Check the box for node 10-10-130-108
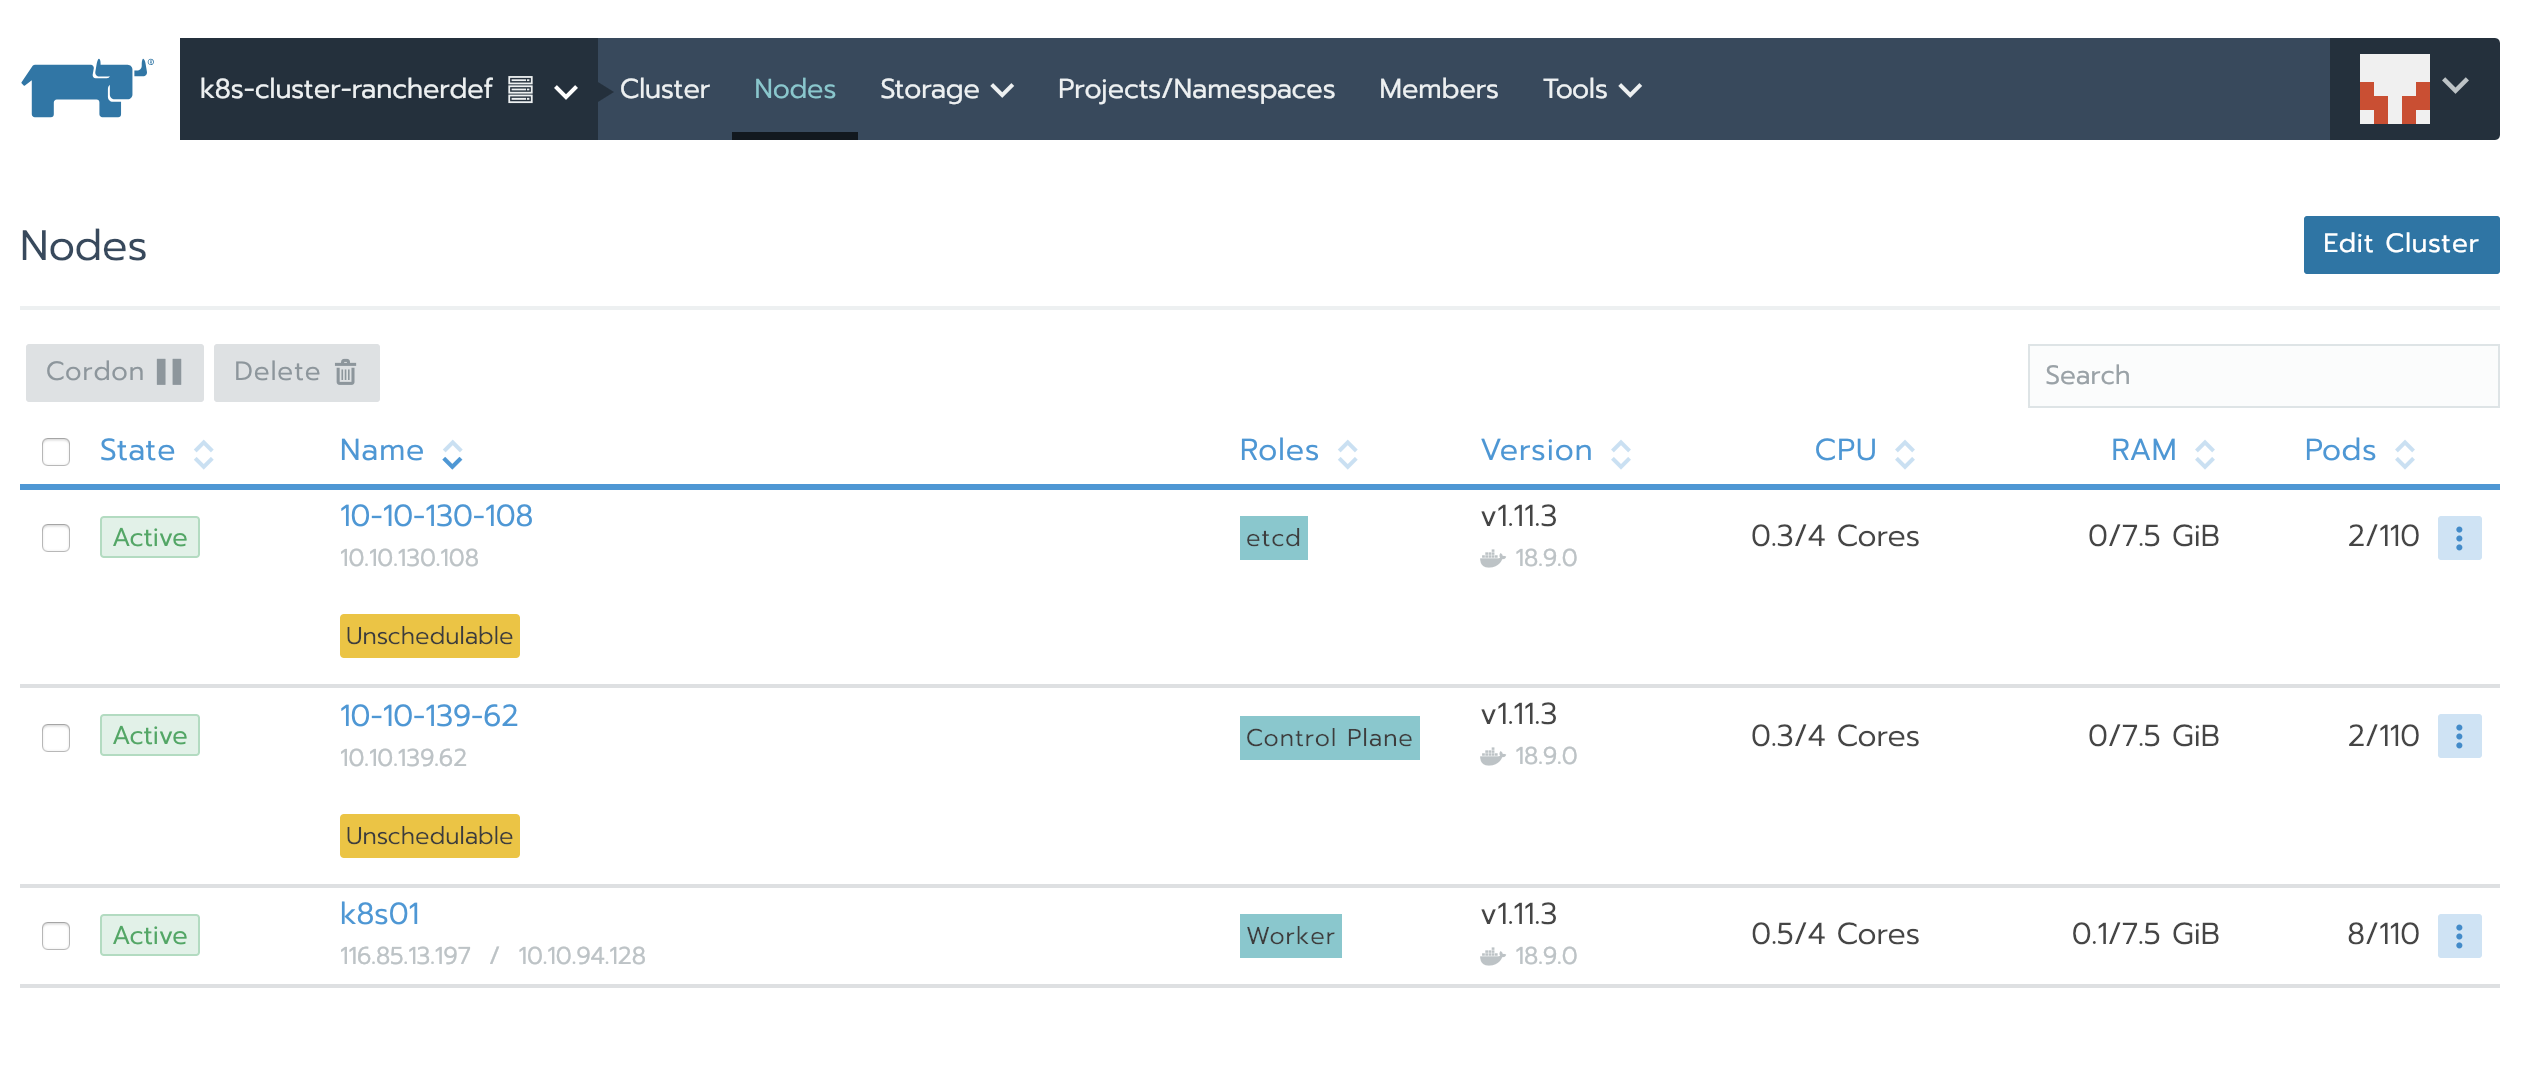 tap(56, 538)
